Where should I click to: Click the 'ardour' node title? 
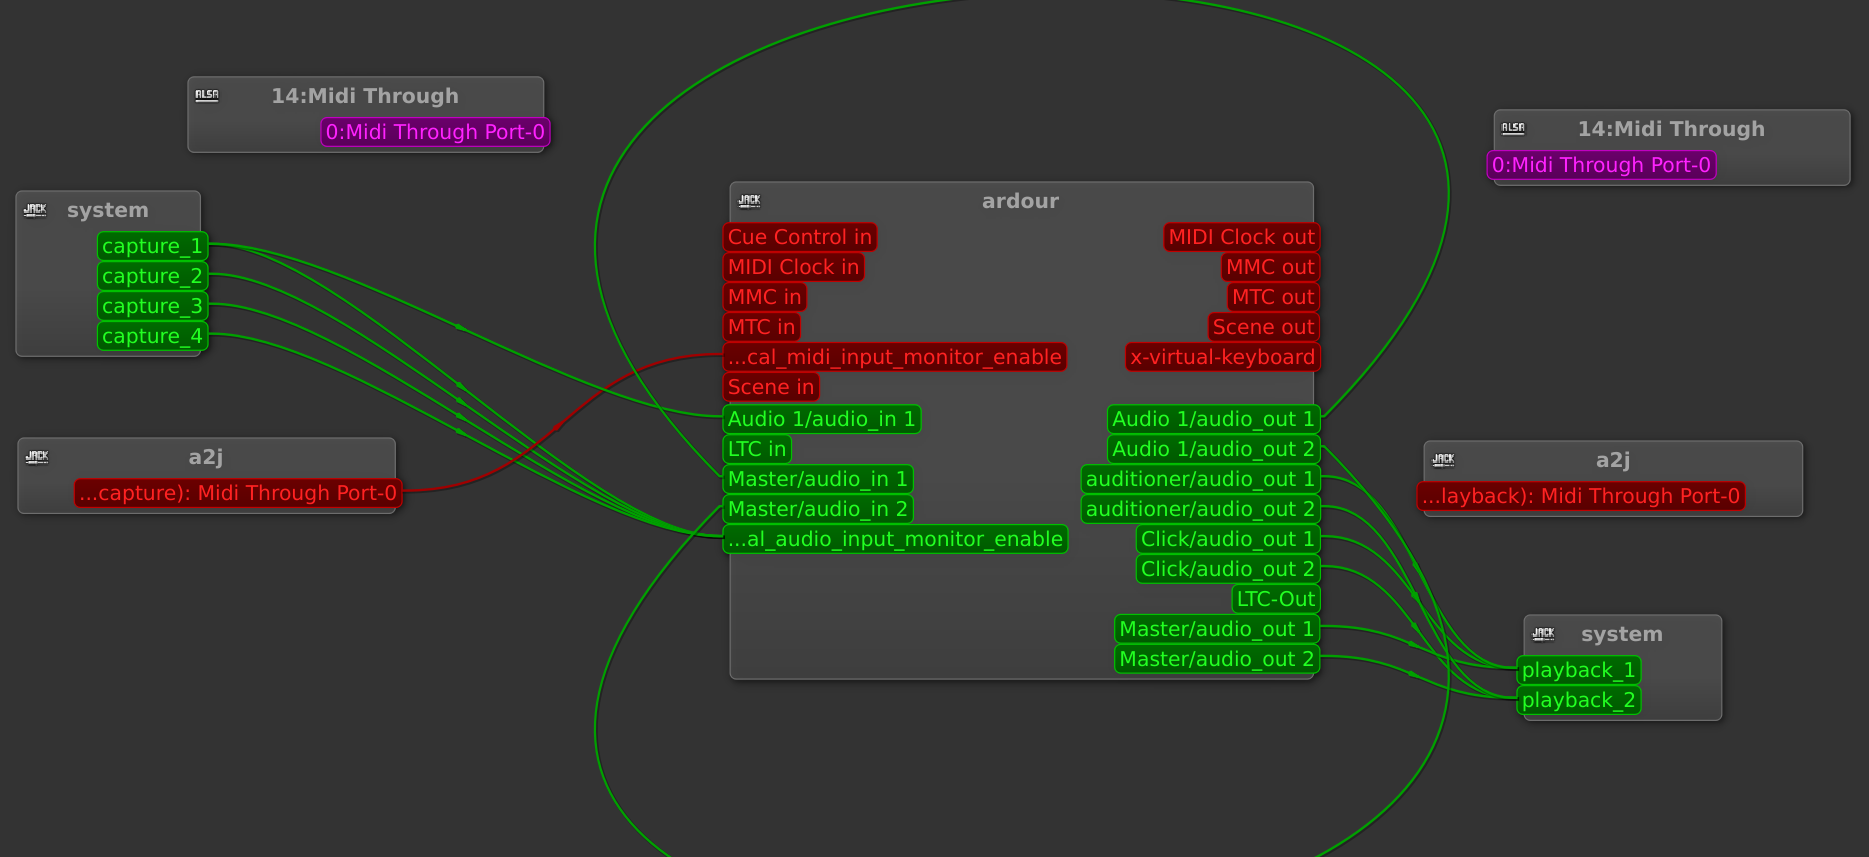(1020, 201)
